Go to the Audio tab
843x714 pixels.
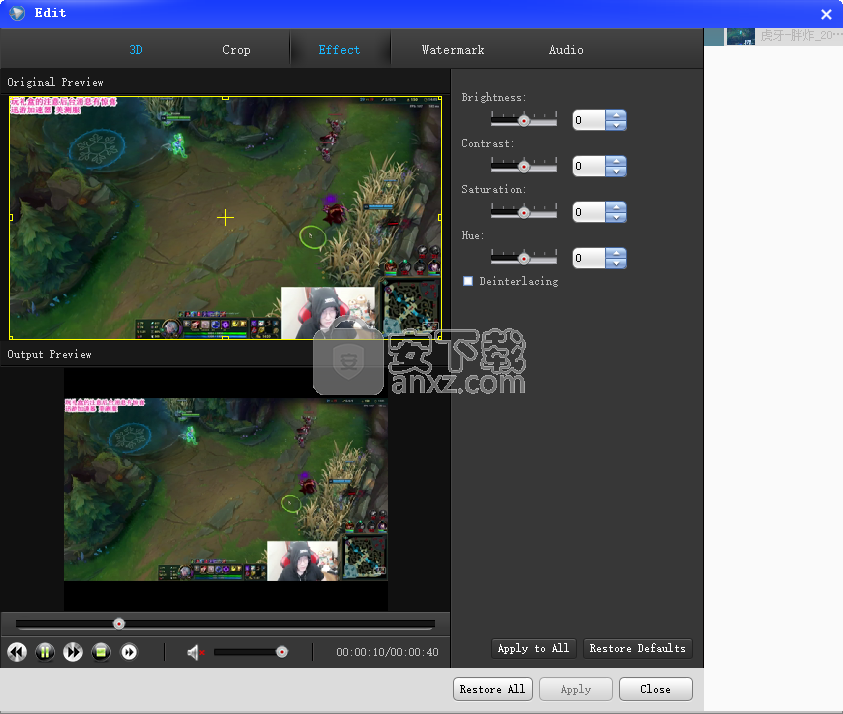point(566,50)
